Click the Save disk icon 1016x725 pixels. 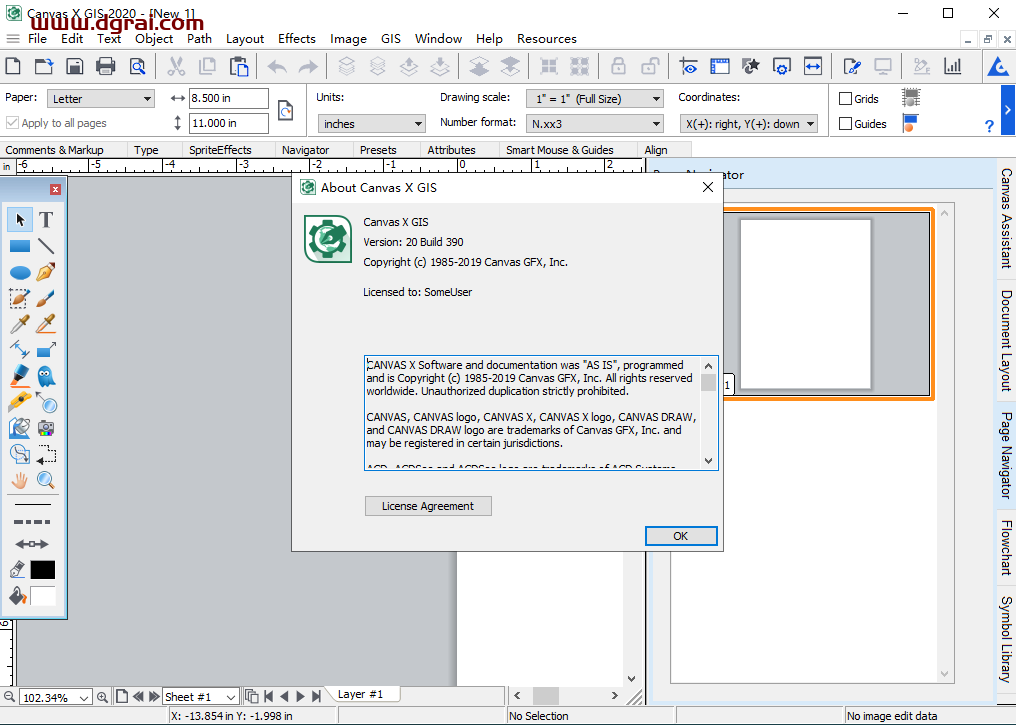pyautogui.click(x=75, y=66)
